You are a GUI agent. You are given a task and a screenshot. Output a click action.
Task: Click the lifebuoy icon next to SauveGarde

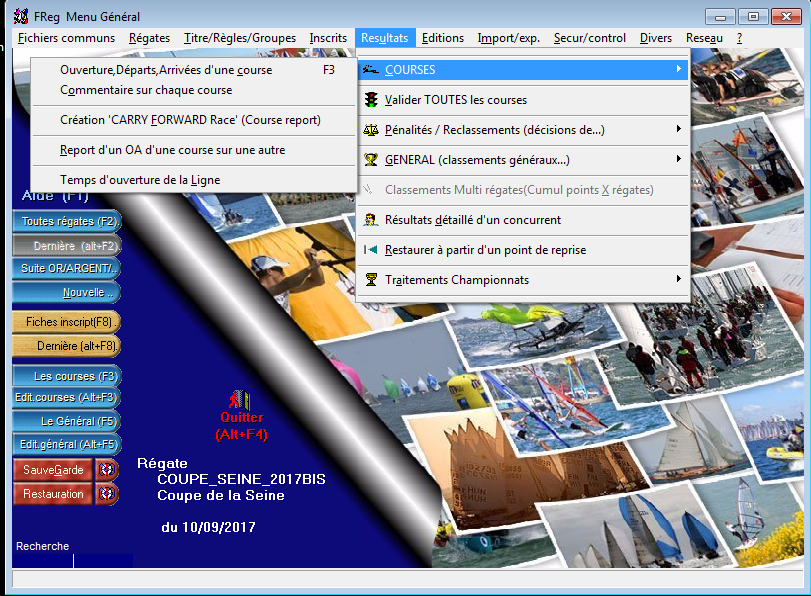(x=107, y=470)
